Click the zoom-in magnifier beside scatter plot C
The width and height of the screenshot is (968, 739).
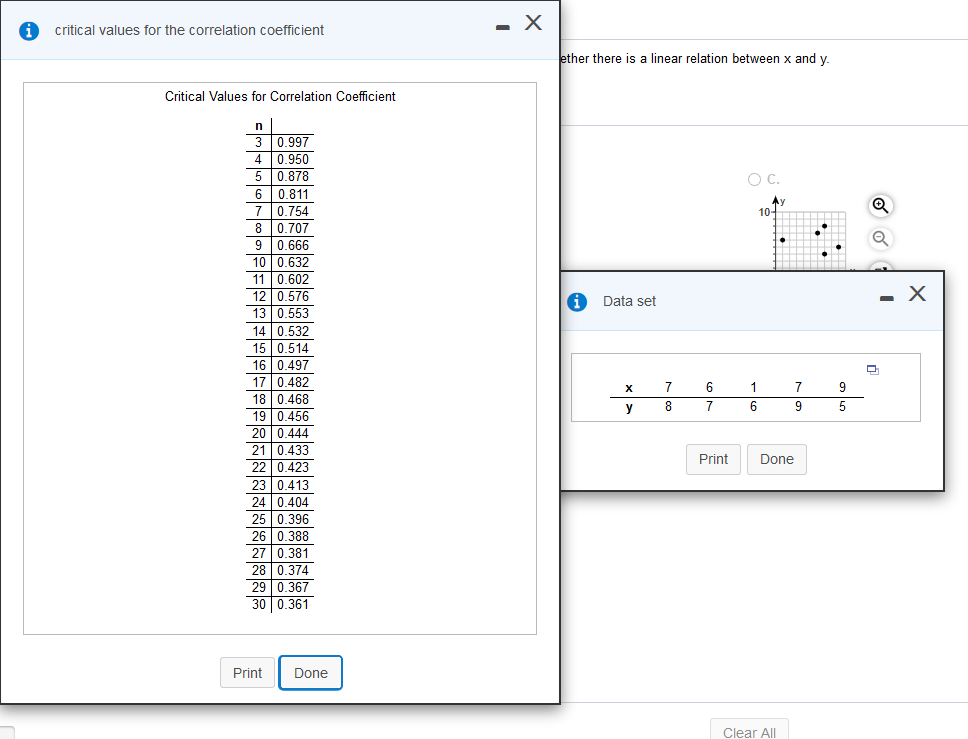(x=879, y=206)
